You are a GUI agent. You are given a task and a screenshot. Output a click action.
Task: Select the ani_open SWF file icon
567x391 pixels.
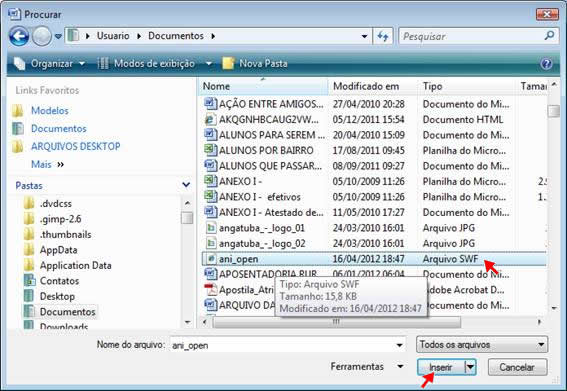point(210,259)
